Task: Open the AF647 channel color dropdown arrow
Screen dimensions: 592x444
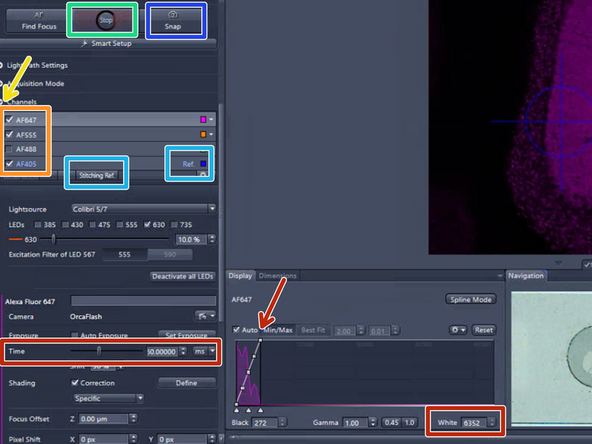Action: pyautogui.click(x=211, y=120)
